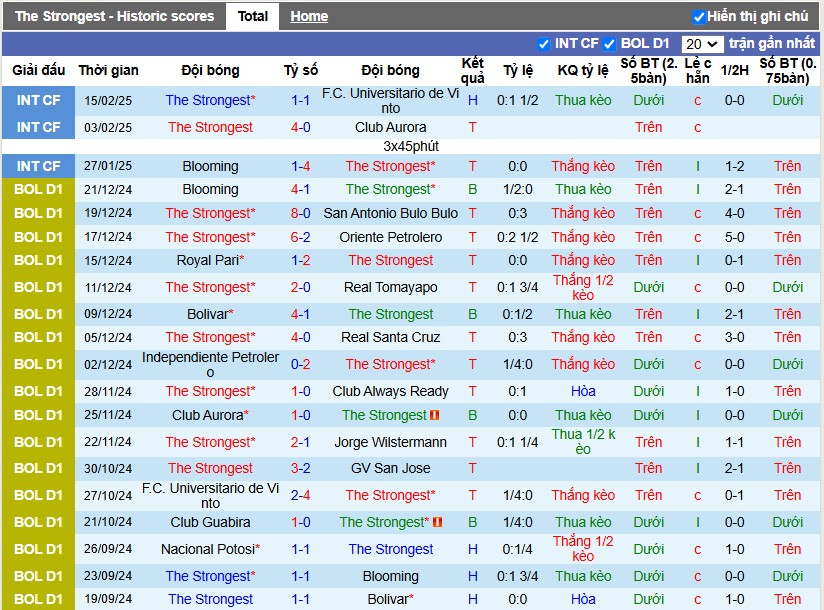Image resolution: width=824 pixels, height=610 pixels.
Task: Switch to the Total tab
Action: 253,16
